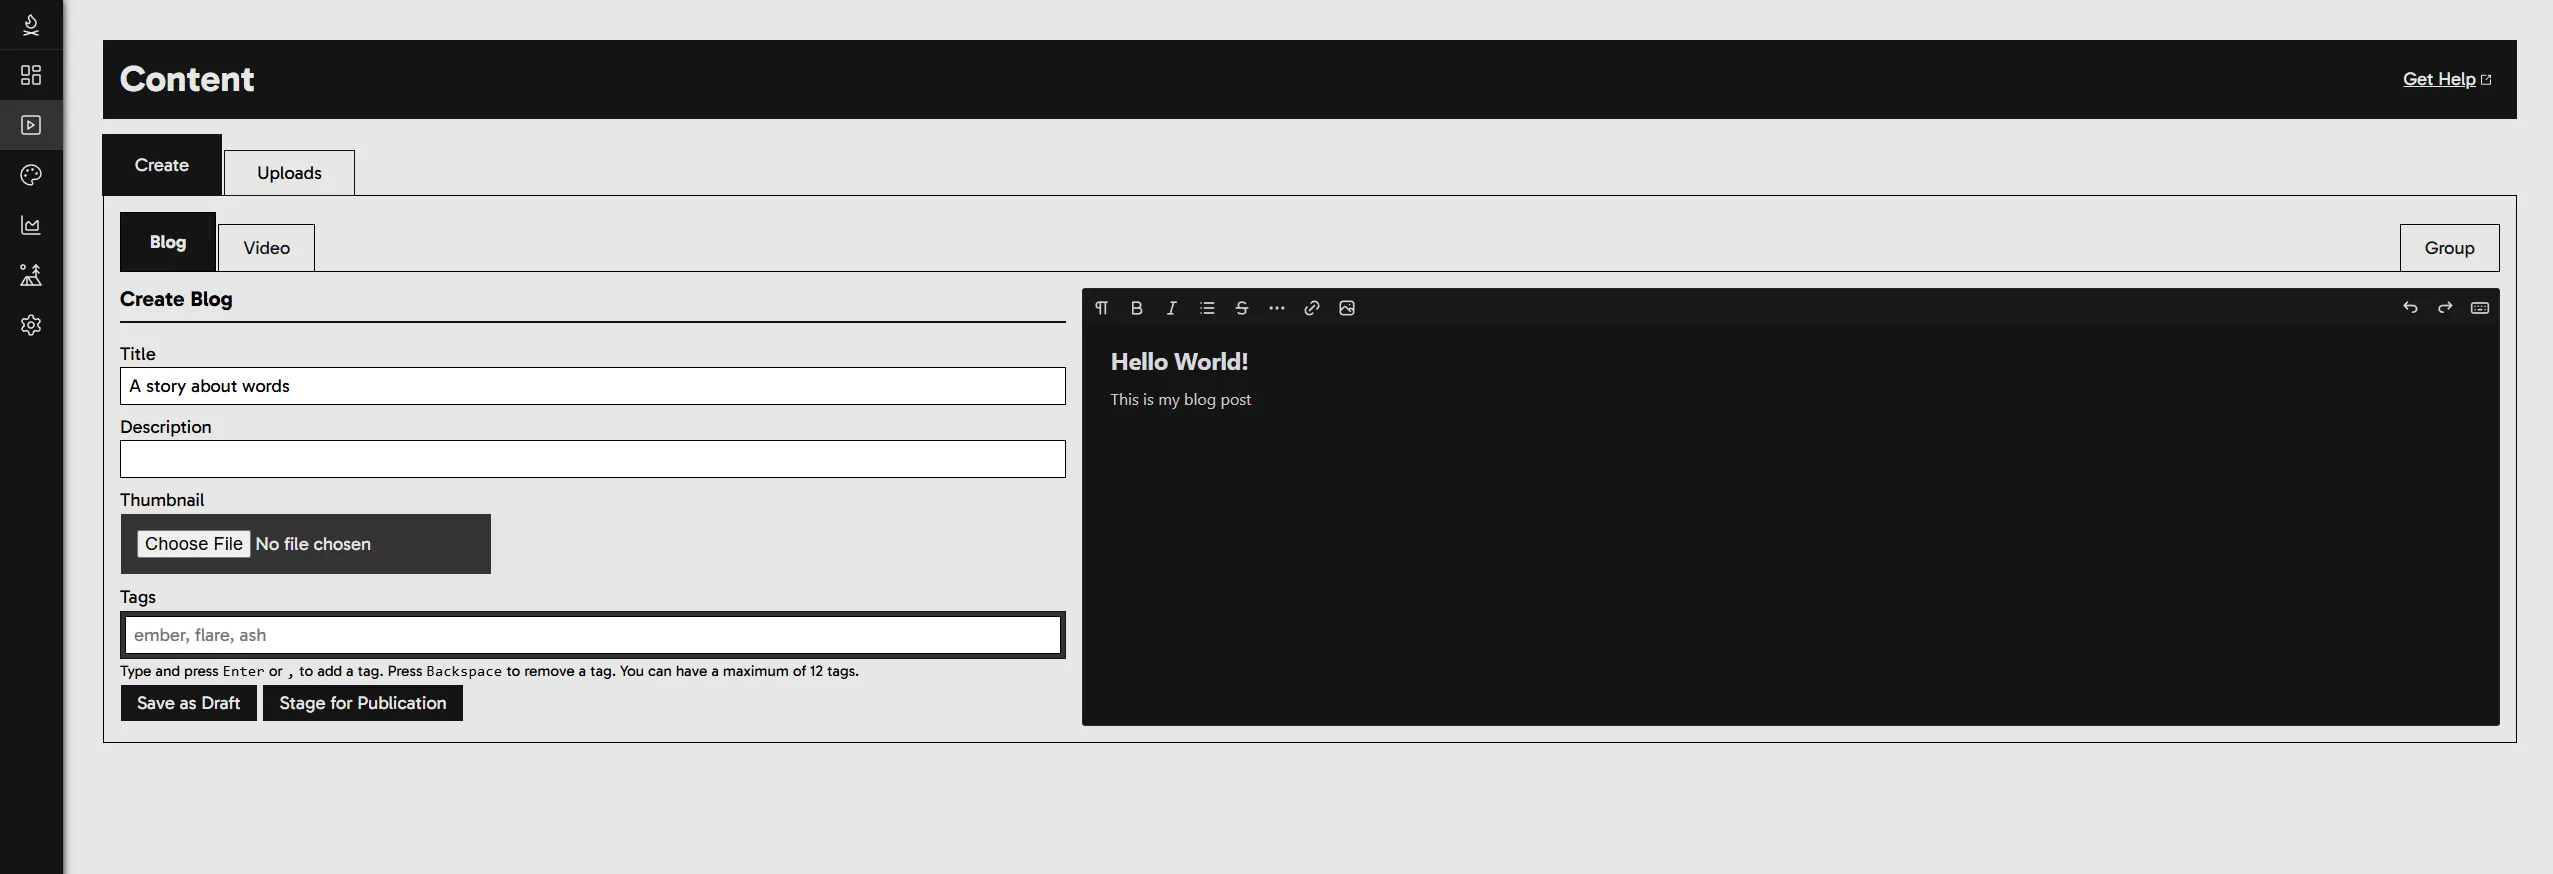The height and width of the screenshot is (874, 2553).
Task: Click the Content page title
Action: point(187,79)
